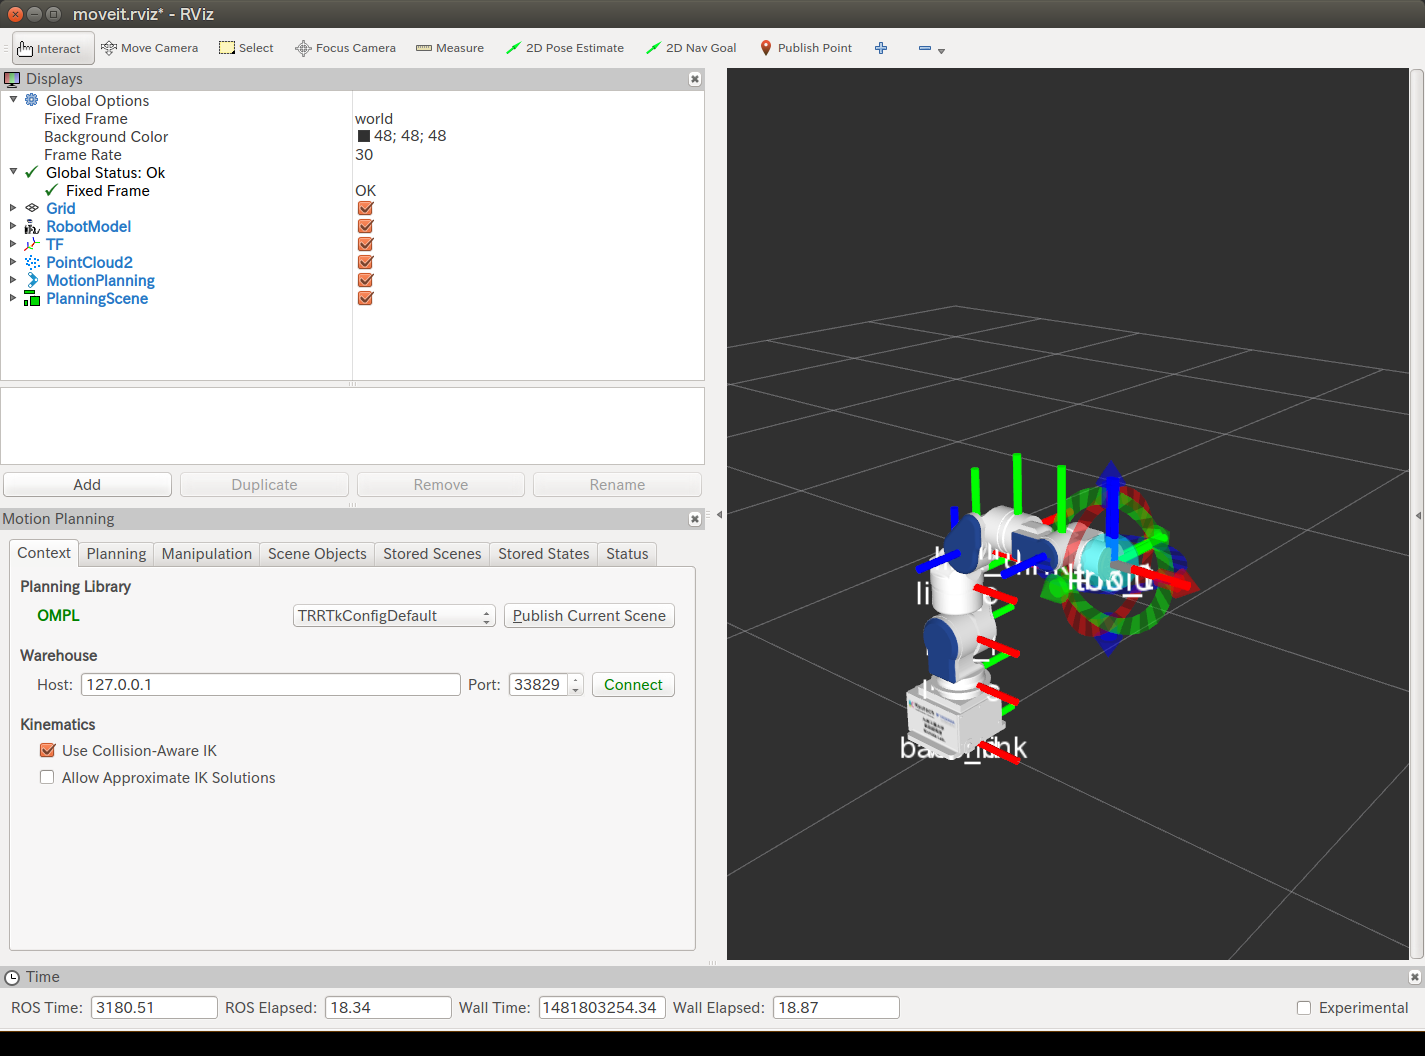Select the 2D Pose Estimate tool
The height and width of the screenshot is (1056, 1425).
point(565,48)
